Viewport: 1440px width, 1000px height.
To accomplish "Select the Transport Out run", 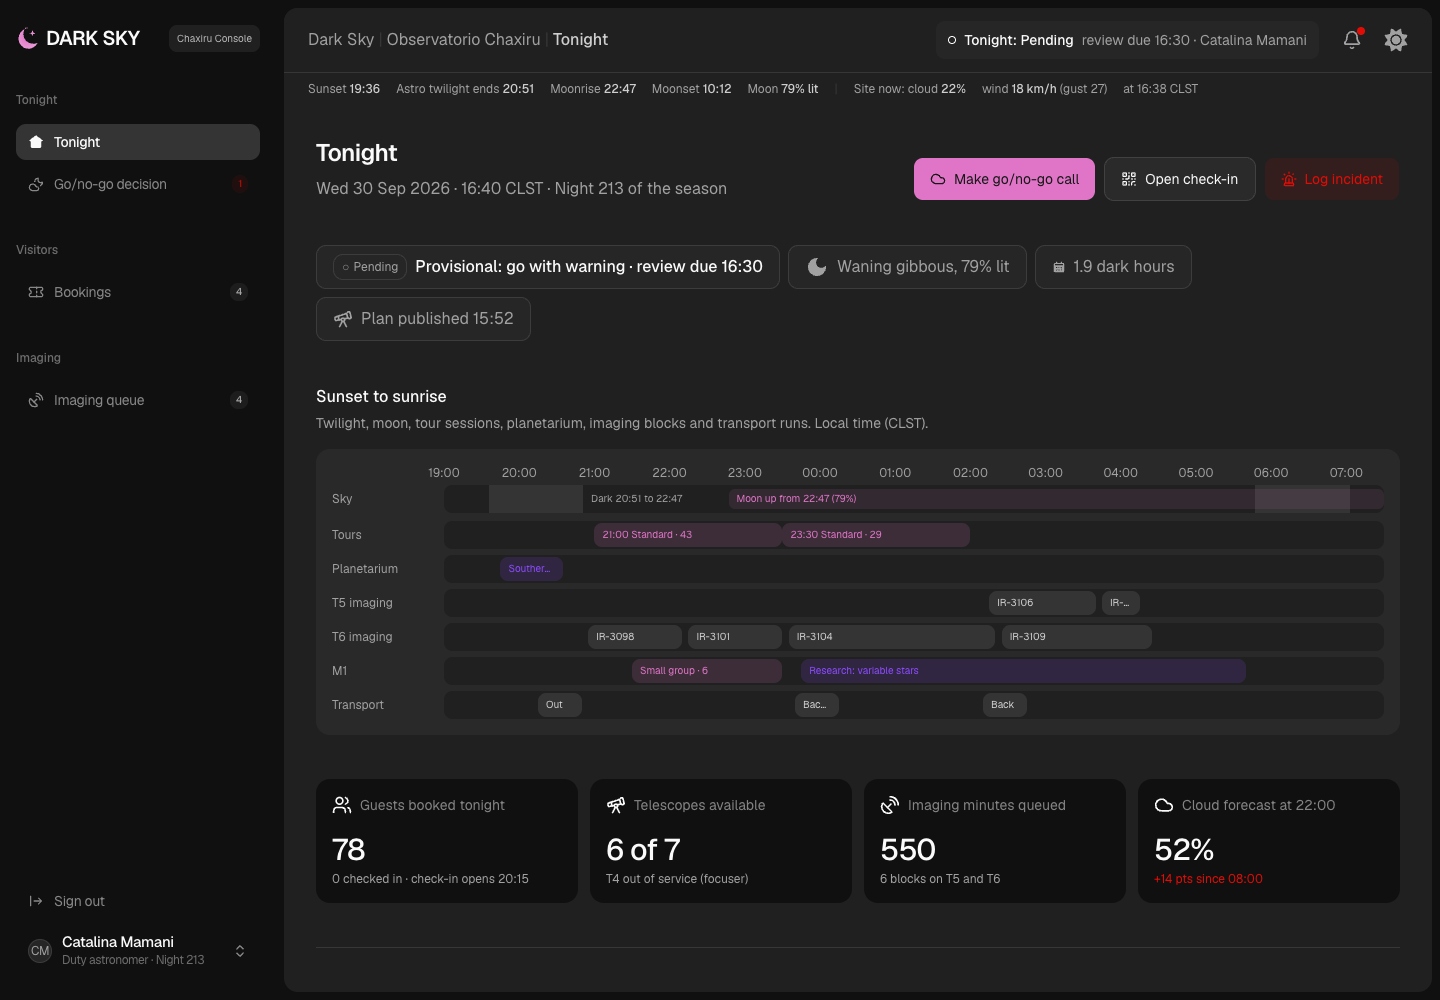I will point(560,705).
